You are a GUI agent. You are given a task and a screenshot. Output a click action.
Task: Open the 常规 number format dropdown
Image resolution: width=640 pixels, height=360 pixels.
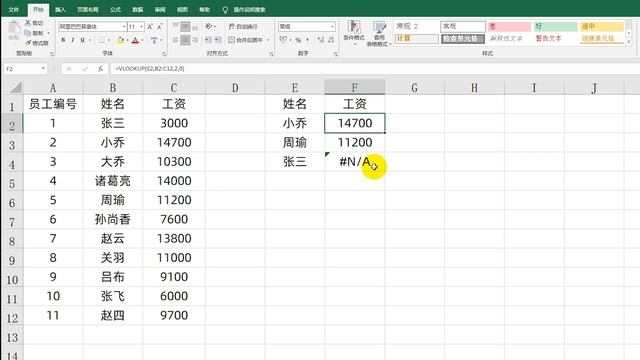pyautogui.click(x=332, y=27)
